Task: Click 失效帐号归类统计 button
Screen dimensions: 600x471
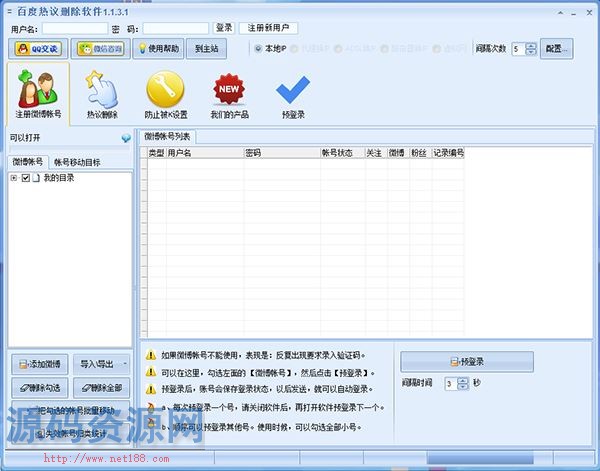Action: tap(71, 434)
